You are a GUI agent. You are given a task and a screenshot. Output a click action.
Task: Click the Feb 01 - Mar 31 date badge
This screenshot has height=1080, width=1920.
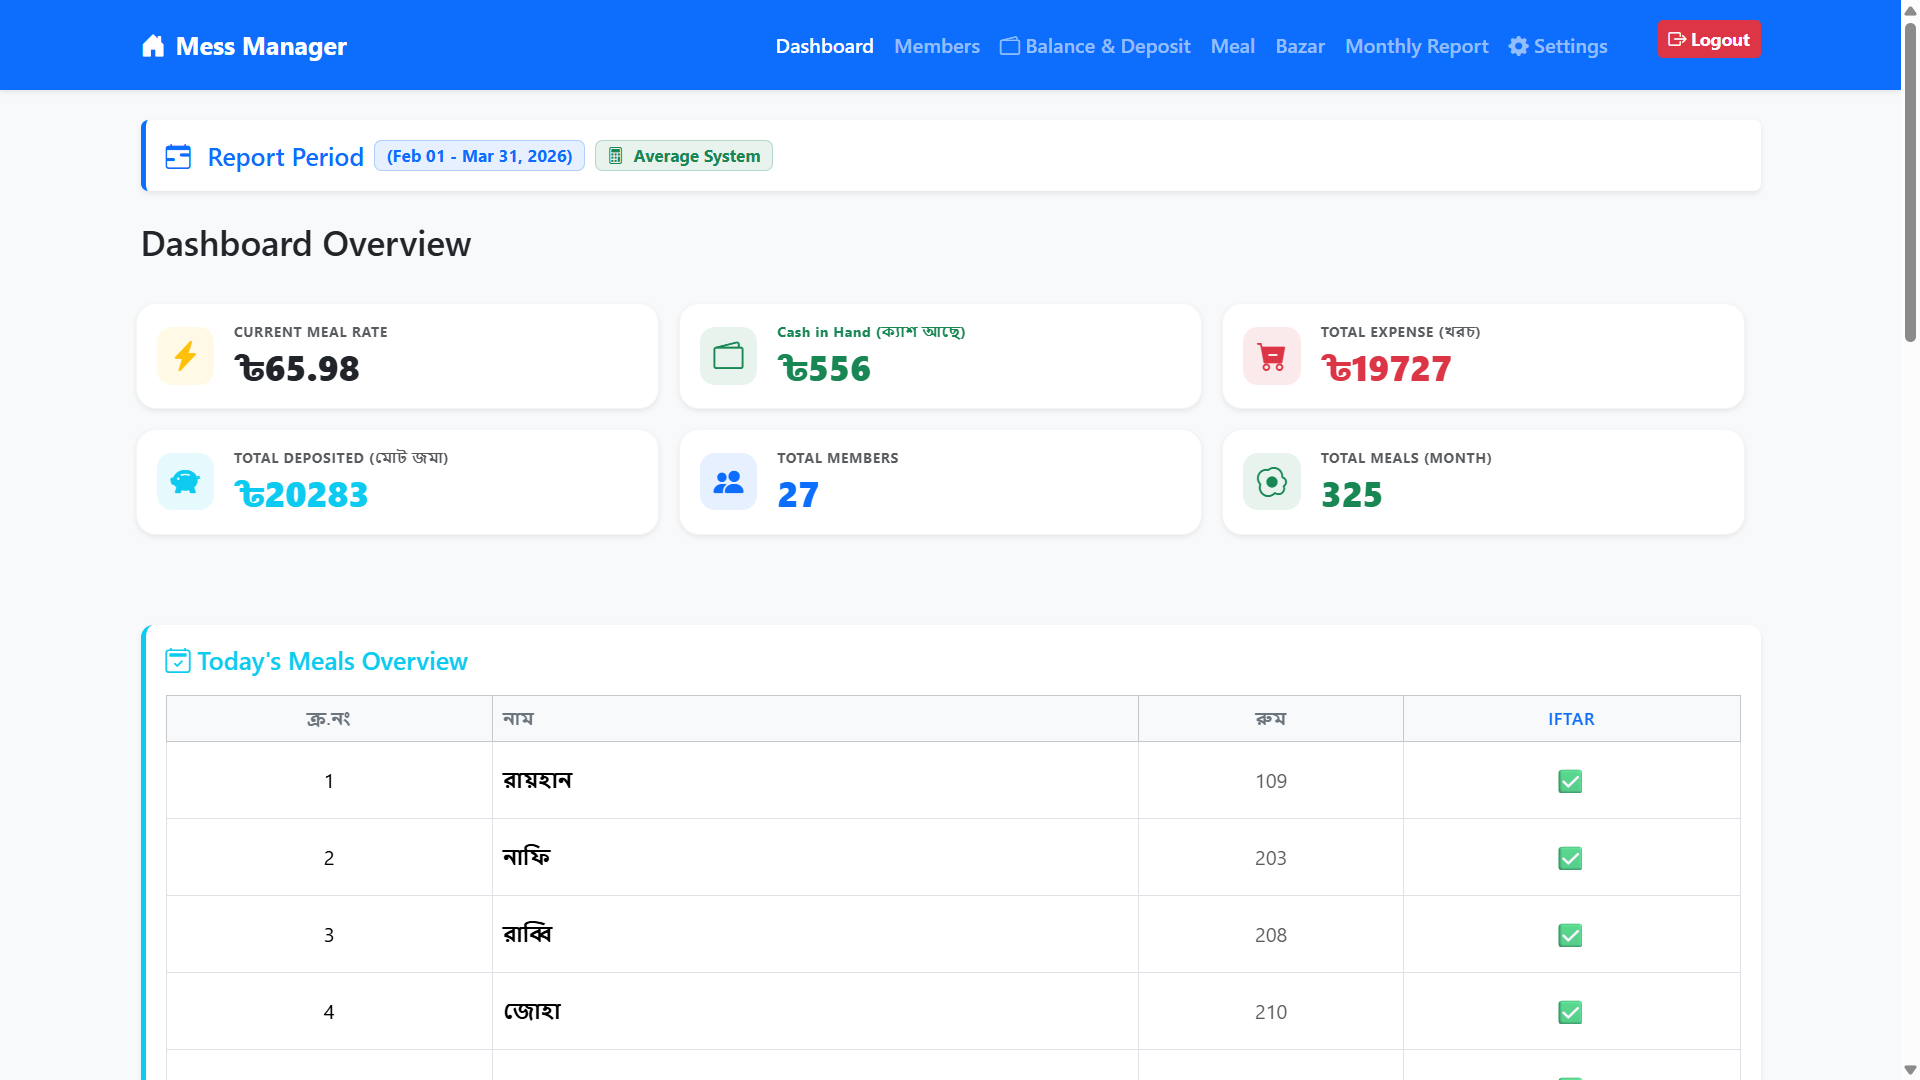(x=479, y=155)
